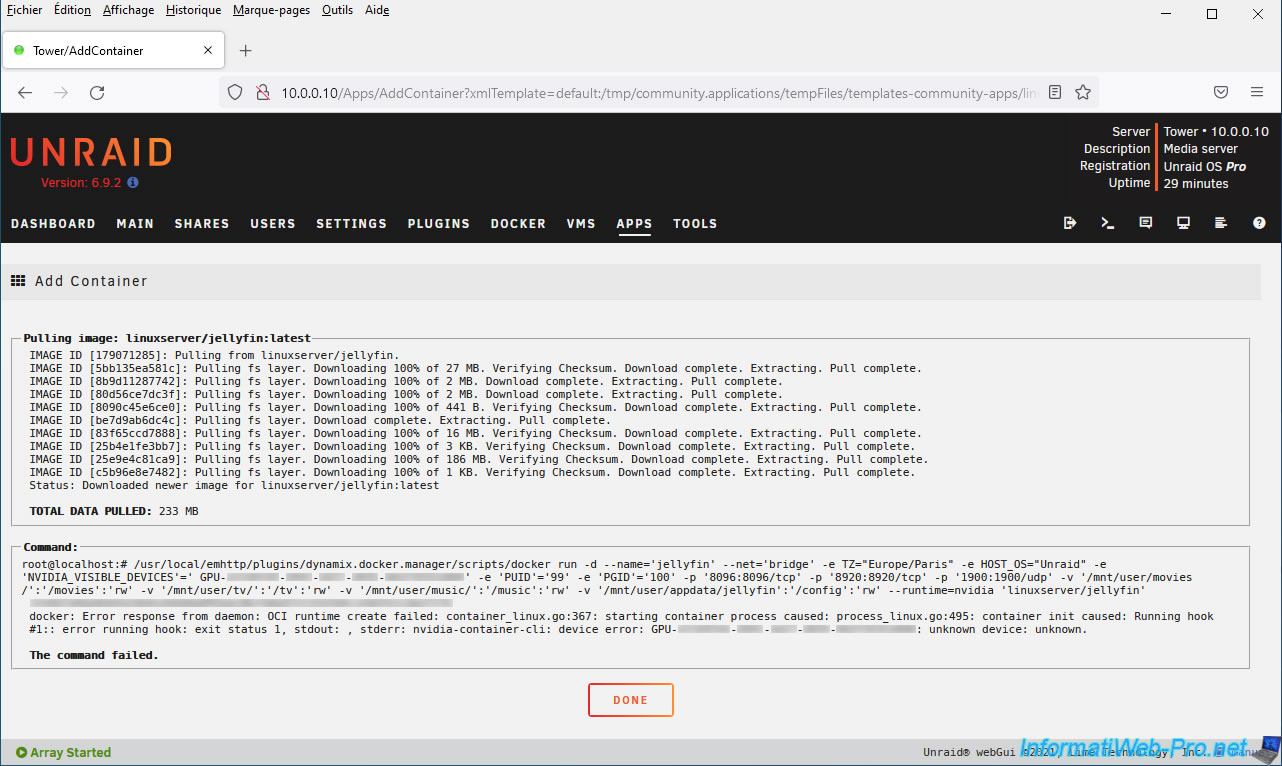Open the system log icon
This screenshot has width=1282, height=766.
click(1221, 223)
